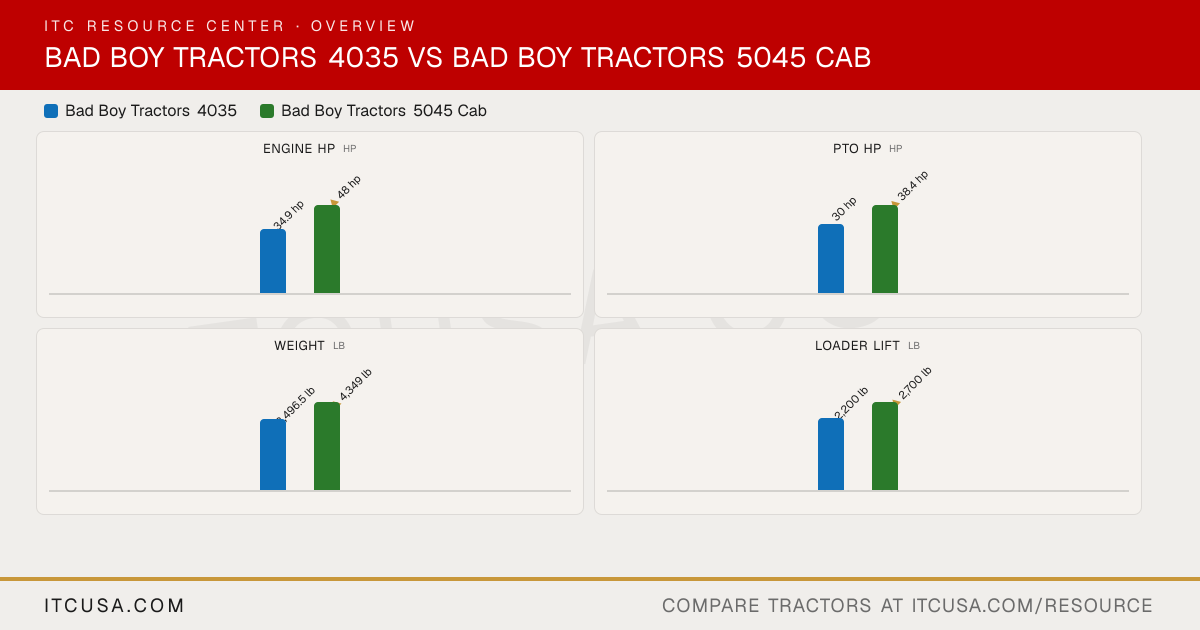Image resolution: width=1200 pixels, height=630 pixels.
Task: Click the winner marker on the 48 hp bar
Action: 335,203
